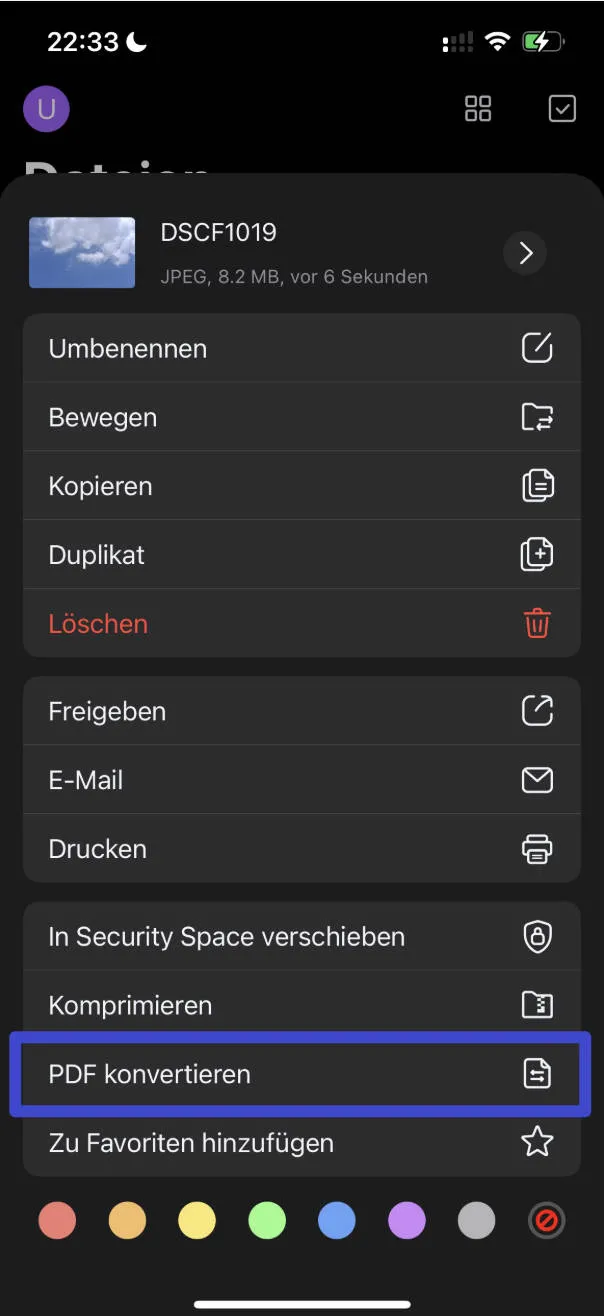Tap the selection checkbox icon top right
The image size is (604, 1316).
pos(561,108)
